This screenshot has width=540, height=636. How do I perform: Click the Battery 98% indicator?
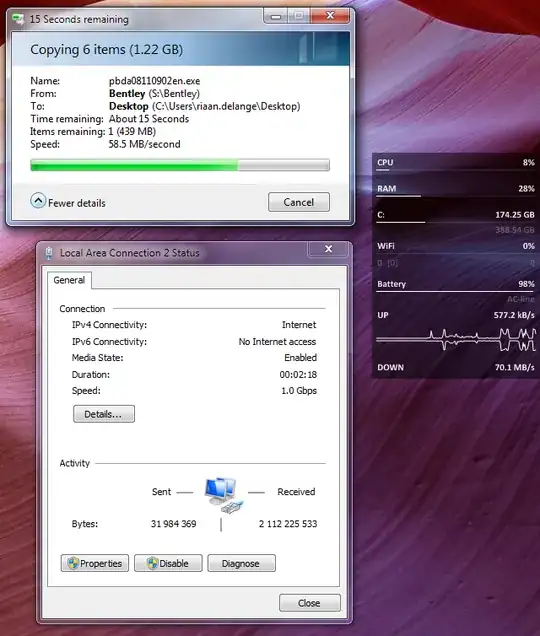coord(456,284)
